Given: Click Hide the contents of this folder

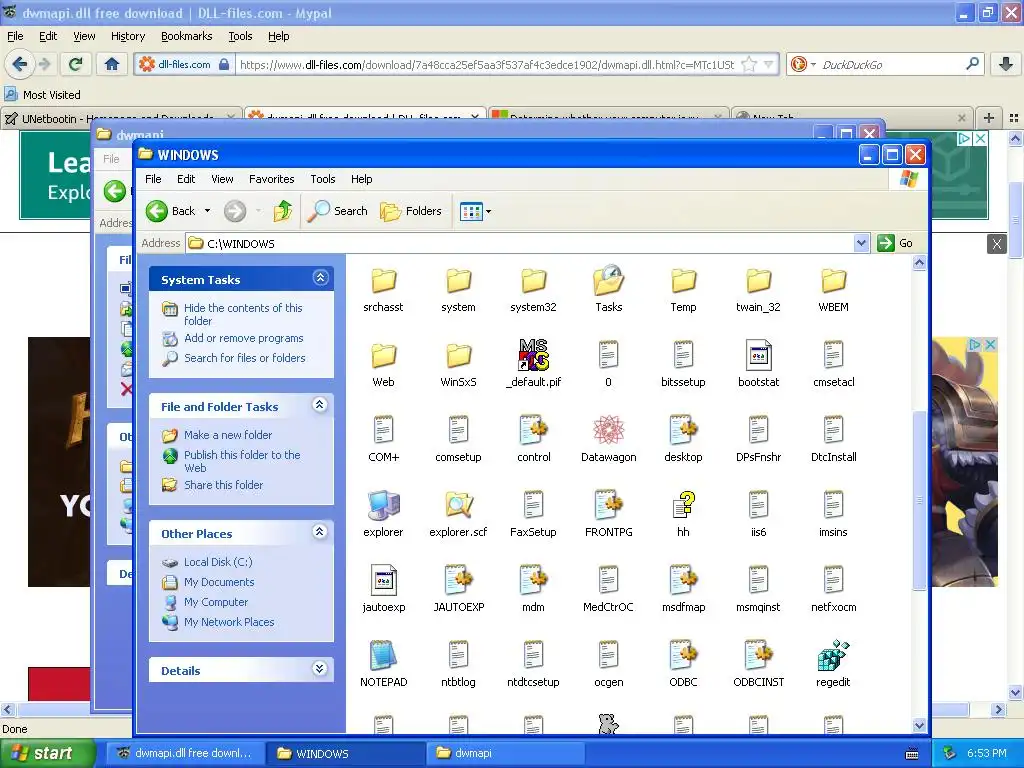Looking at the screenshot, I should [243, 314].
